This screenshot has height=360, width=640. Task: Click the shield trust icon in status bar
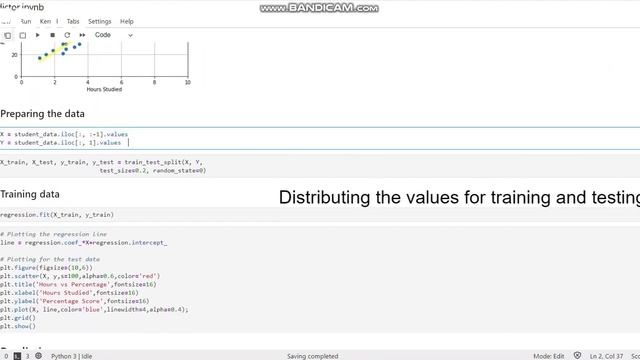pos(577,356)
